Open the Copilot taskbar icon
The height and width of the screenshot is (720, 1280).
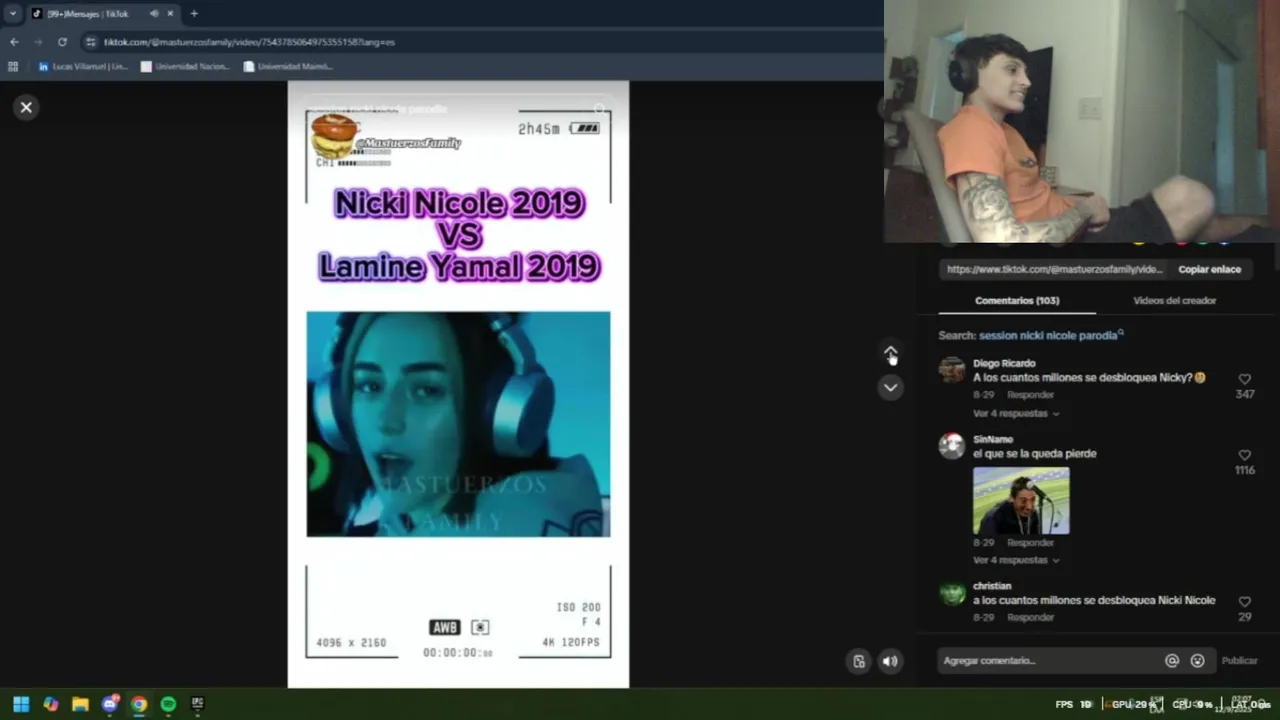point(51,704)
